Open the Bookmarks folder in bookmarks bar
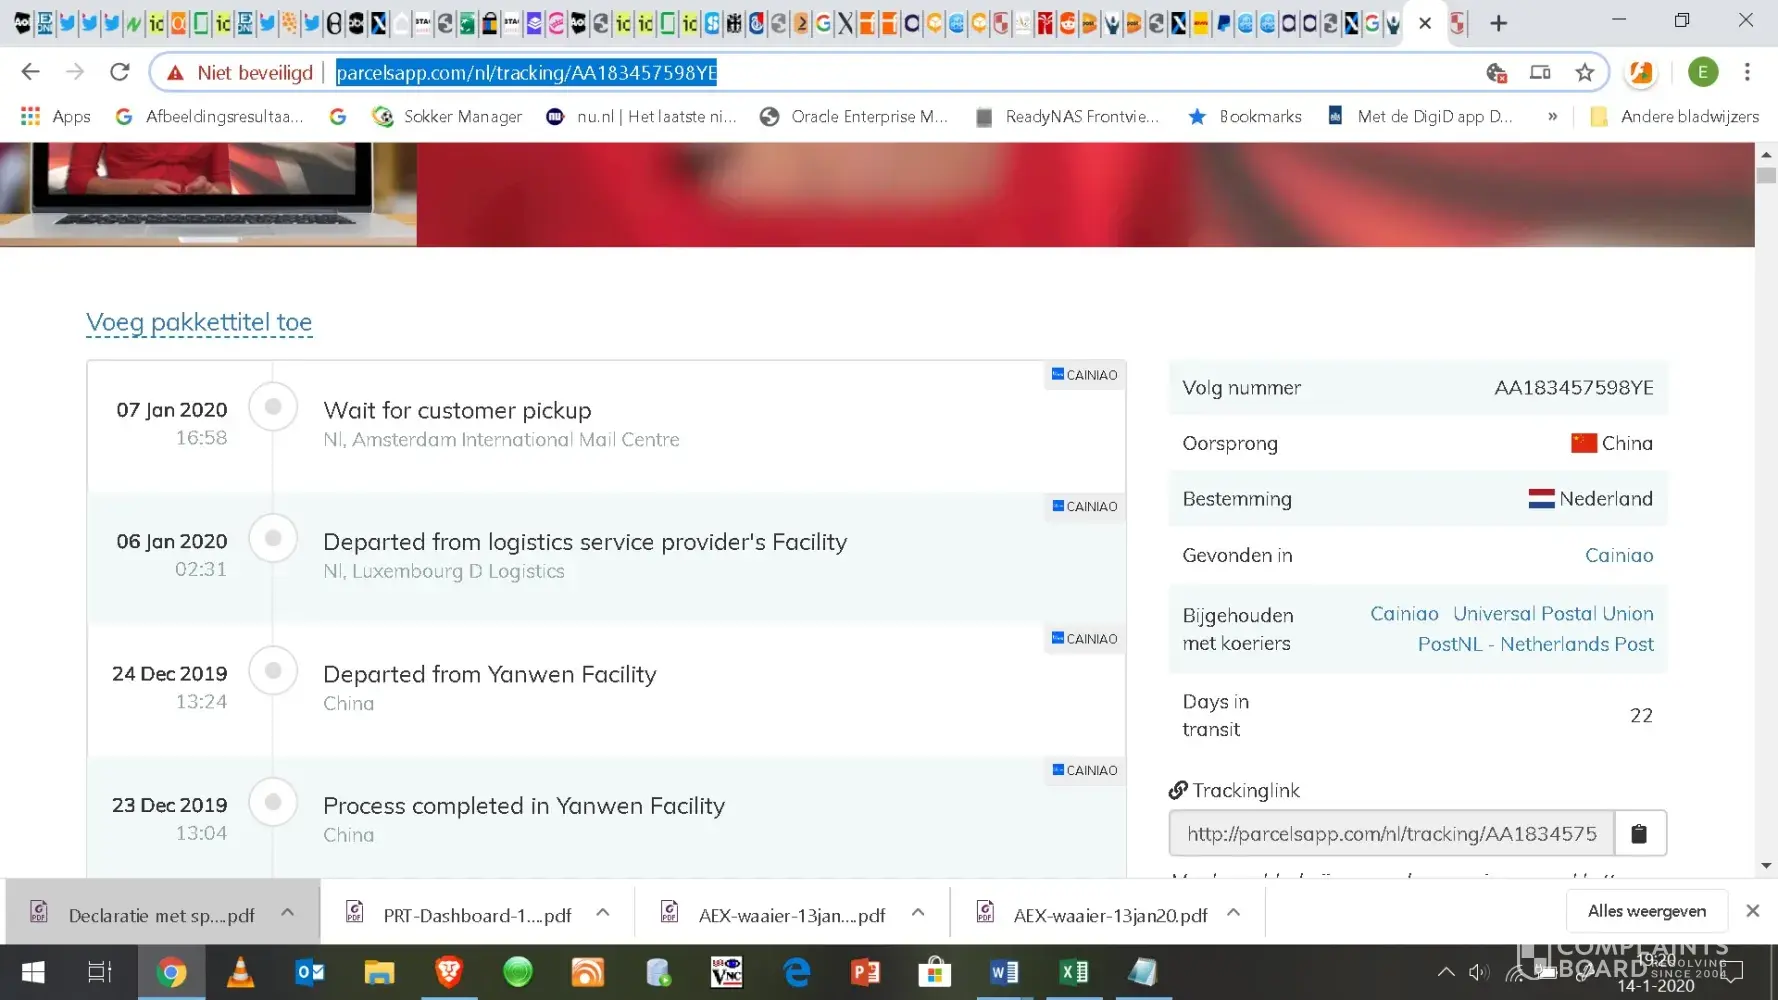 [1245, 116]
